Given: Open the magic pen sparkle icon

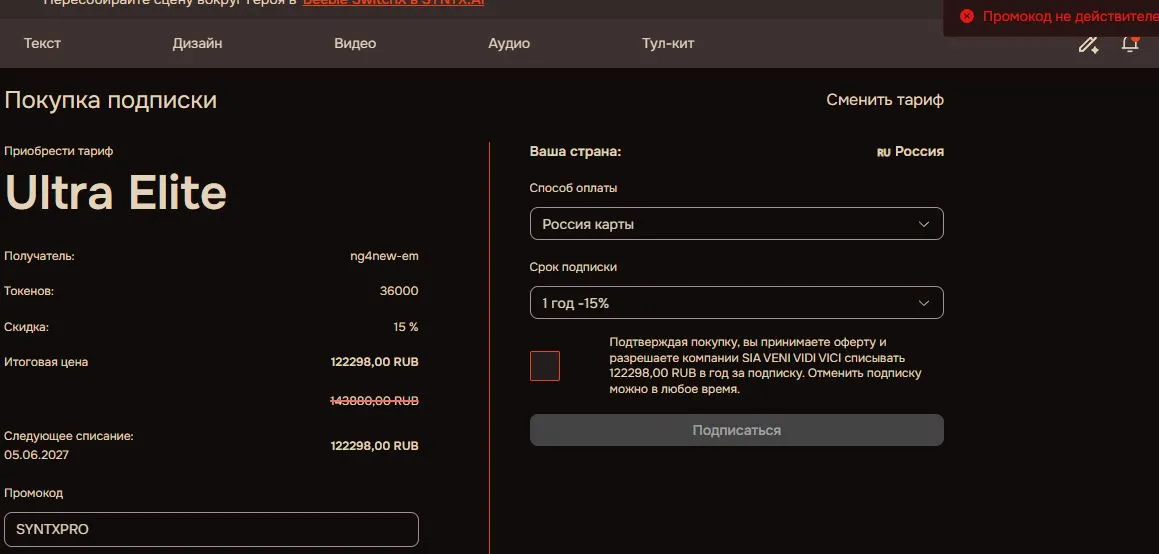Looking at the screenshot, I should (1088, 44).
